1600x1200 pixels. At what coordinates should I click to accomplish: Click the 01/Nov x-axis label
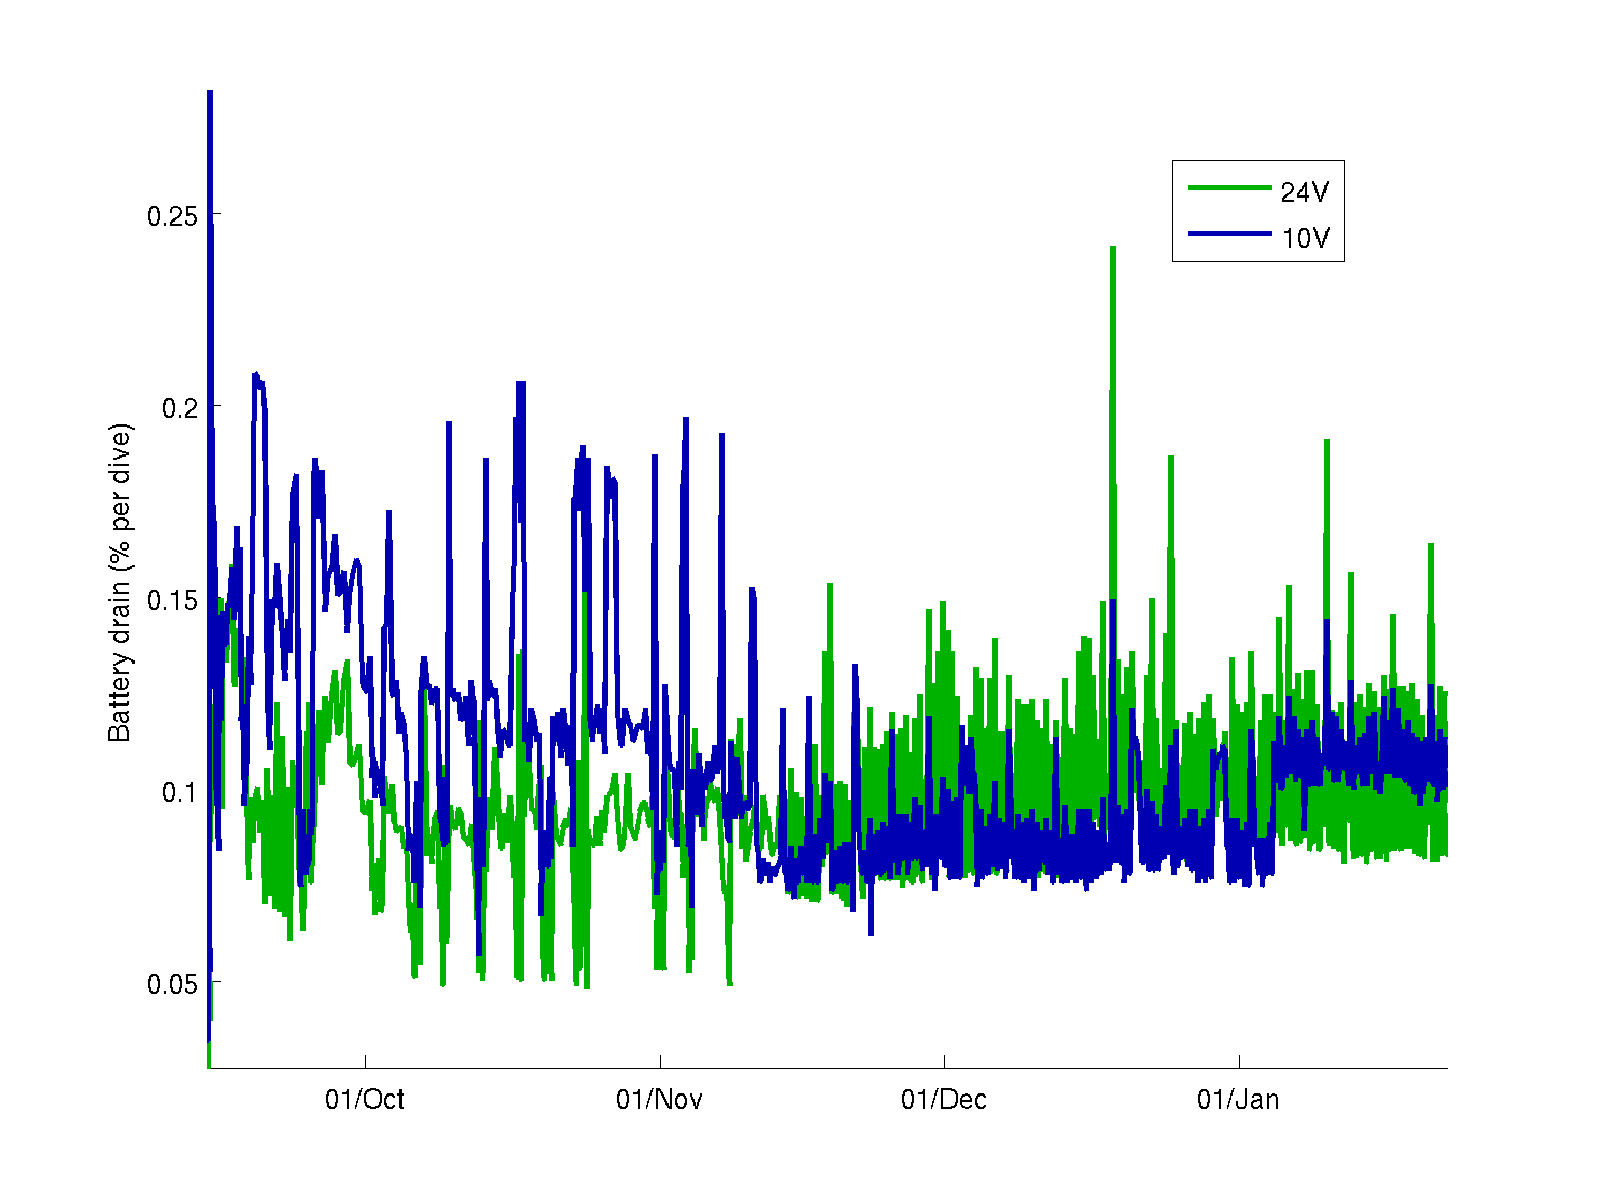pos(659,1100)
